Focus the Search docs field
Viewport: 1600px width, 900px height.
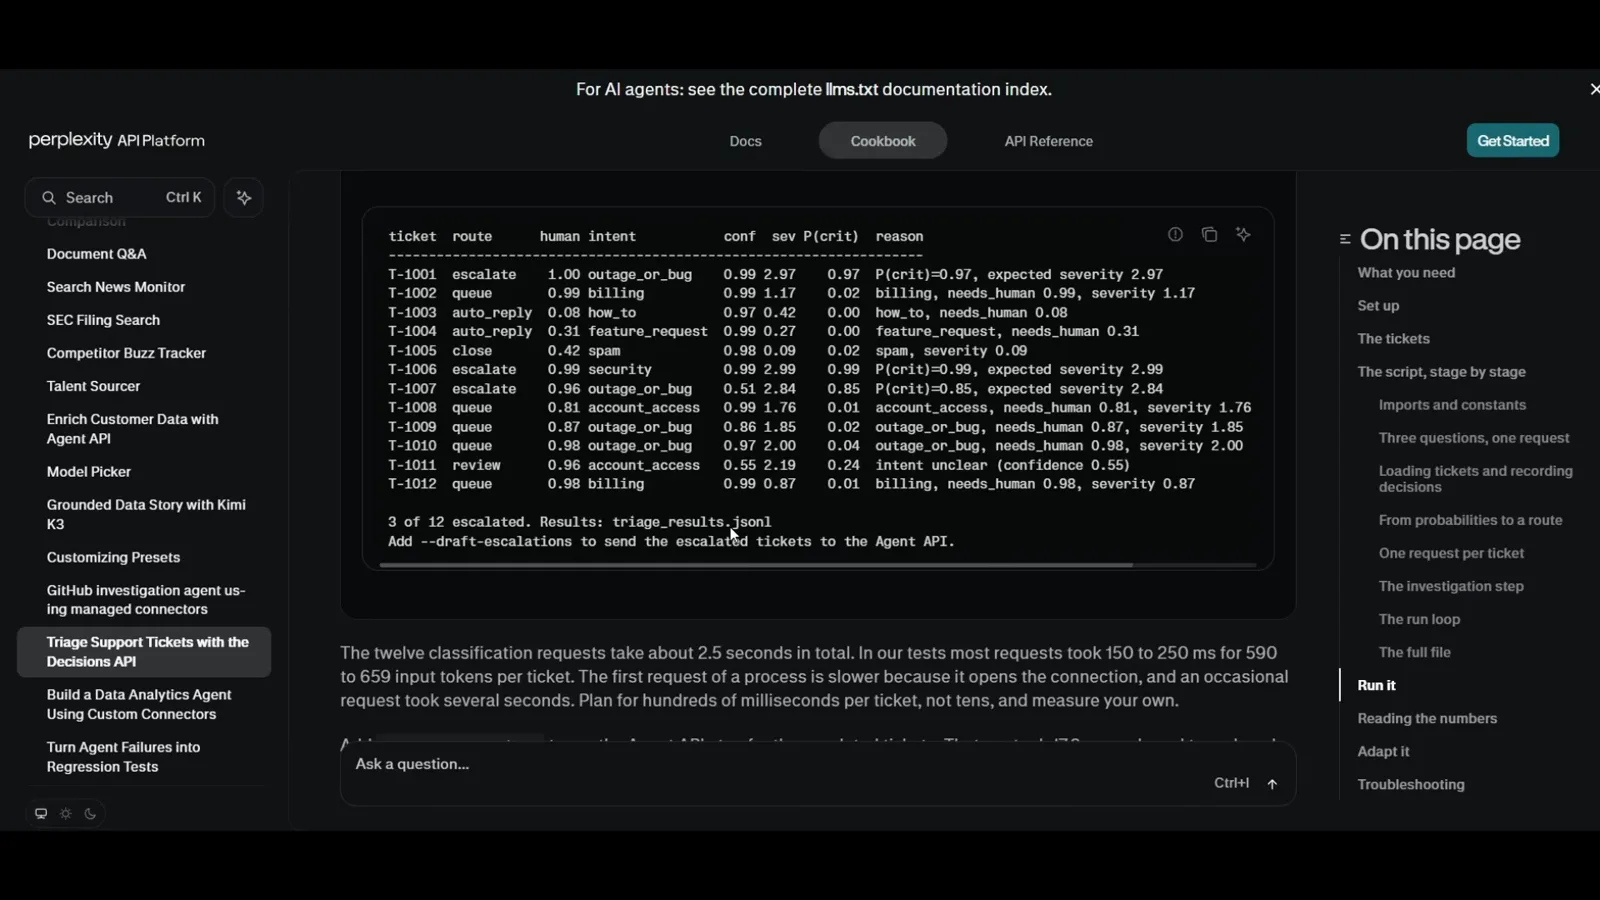click(119, 197)
